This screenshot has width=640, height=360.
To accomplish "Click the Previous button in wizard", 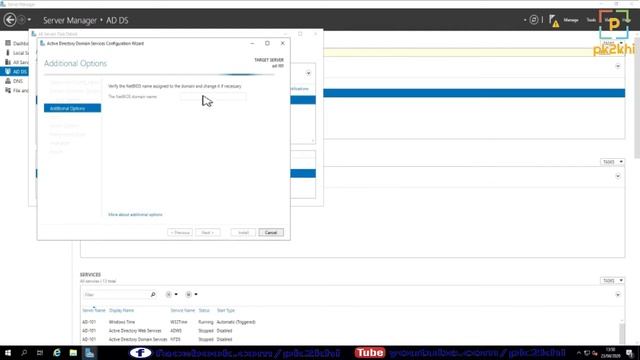I will pyautogui.click(x=180, y=233).
